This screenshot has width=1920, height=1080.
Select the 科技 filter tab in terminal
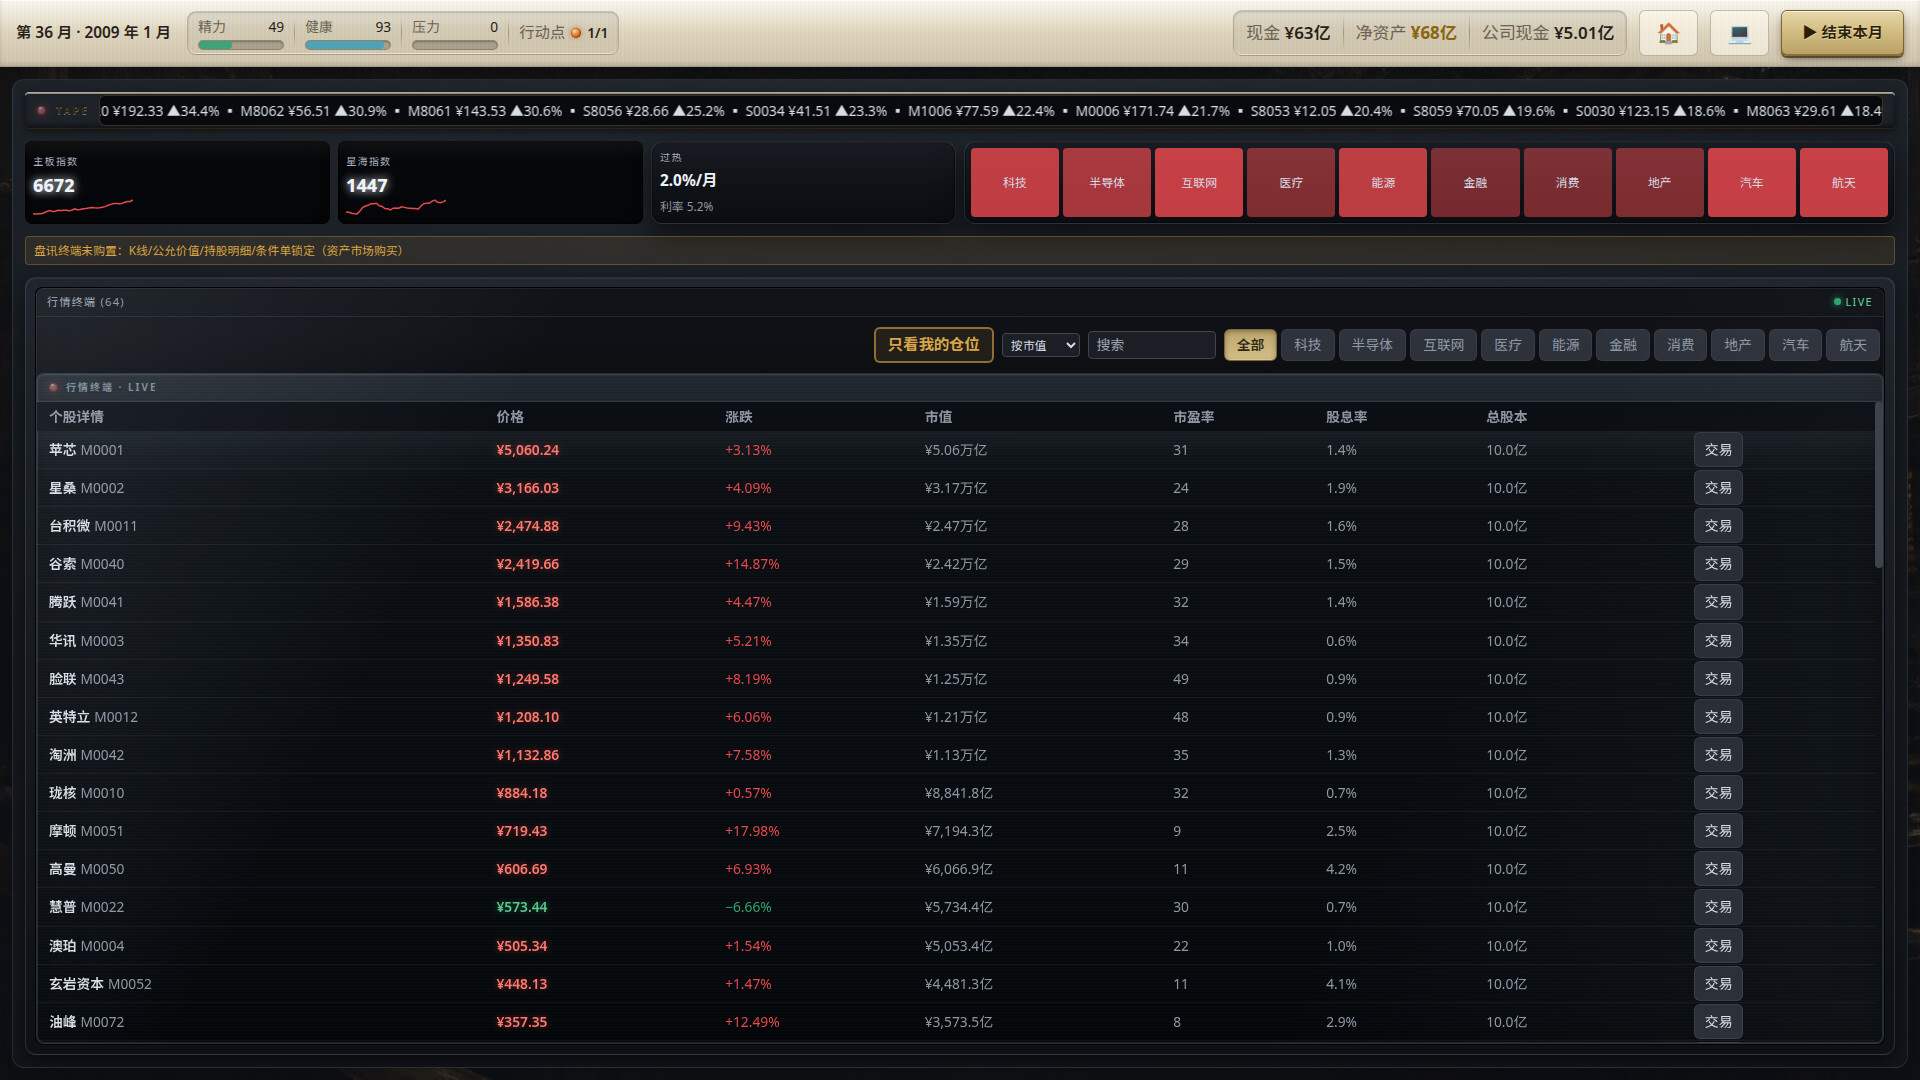pos(1307,345)
